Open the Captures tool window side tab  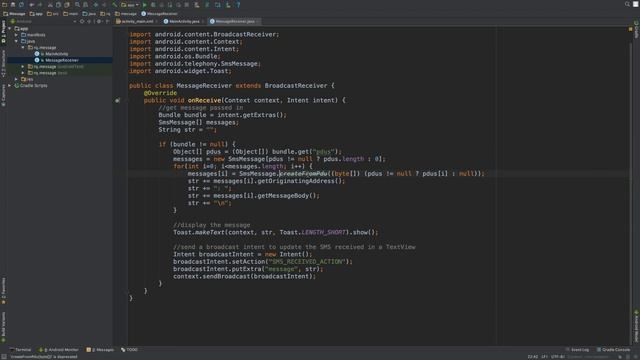point(3,96)
